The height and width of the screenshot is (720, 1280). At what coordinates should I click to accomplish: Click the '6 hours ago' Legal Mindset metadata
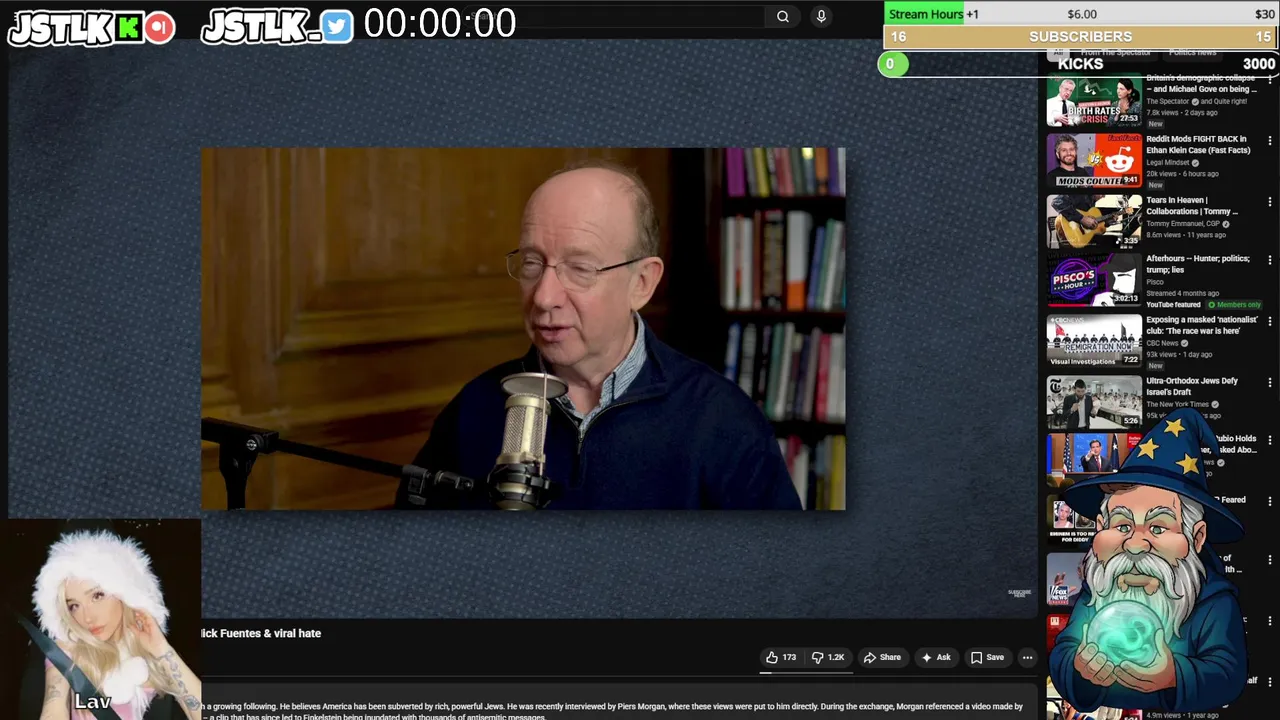click(x=1201, y=174)
